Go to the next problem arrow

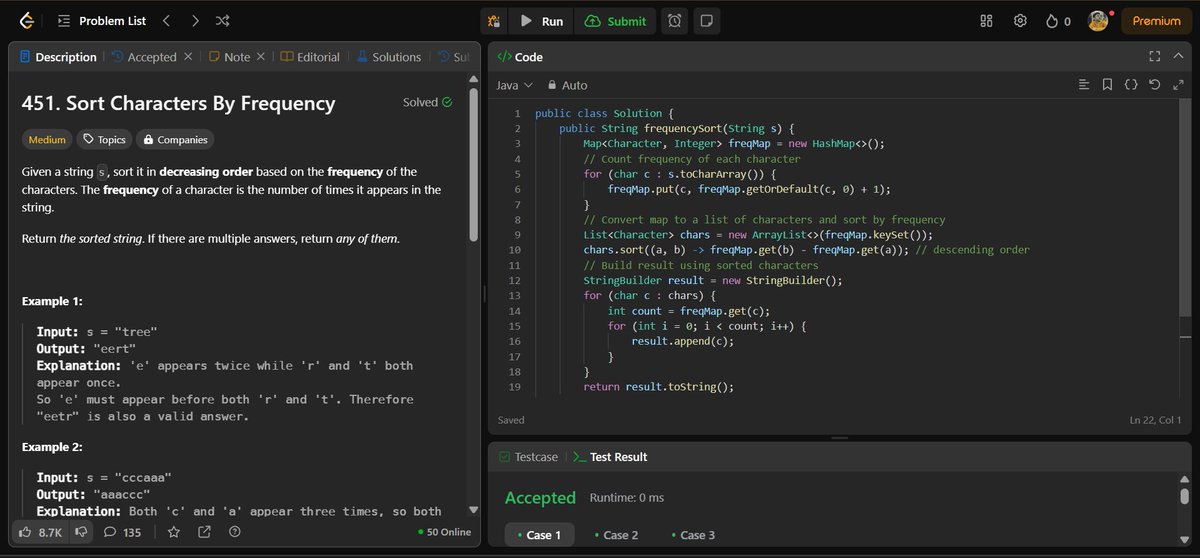194,21
